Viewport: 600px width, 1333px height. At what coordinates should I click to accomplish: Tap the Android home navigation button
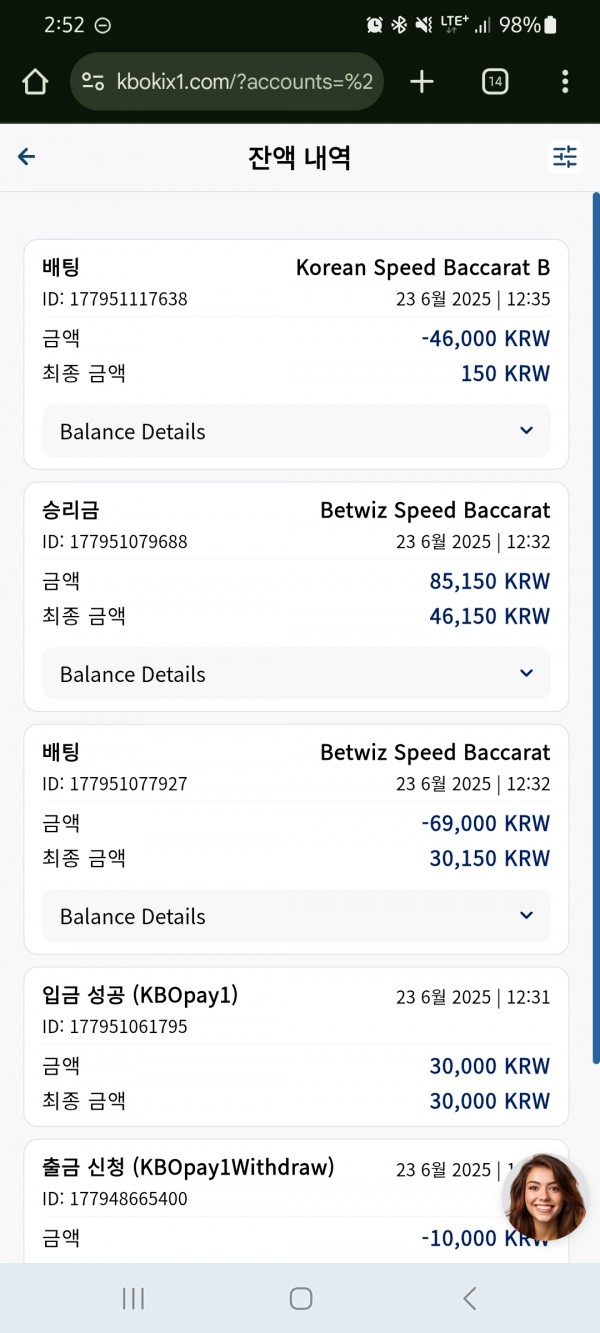point(300,1298)
